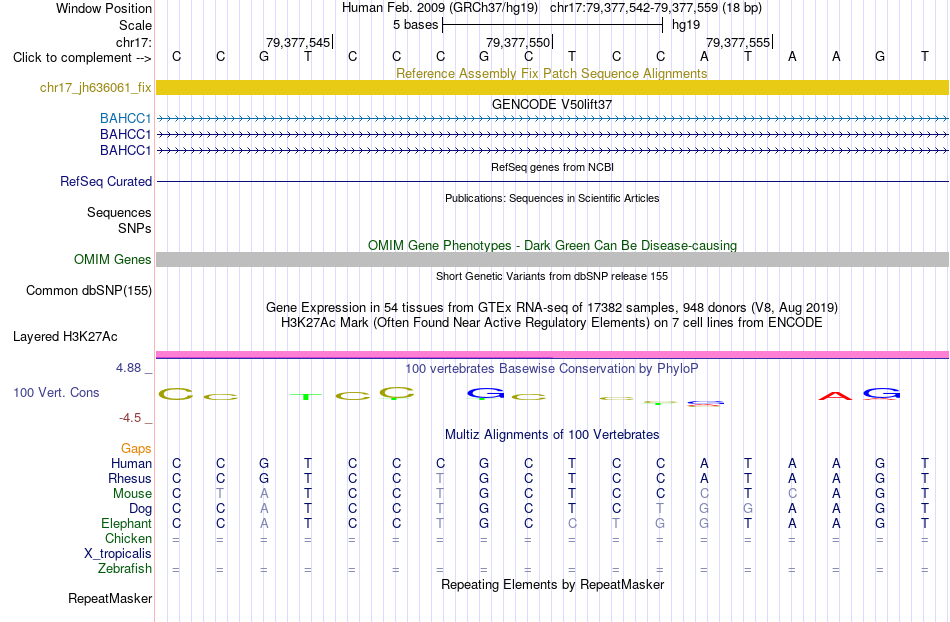Click the Window Position label
Screen dimensions: 950x622
coord(104,8)
